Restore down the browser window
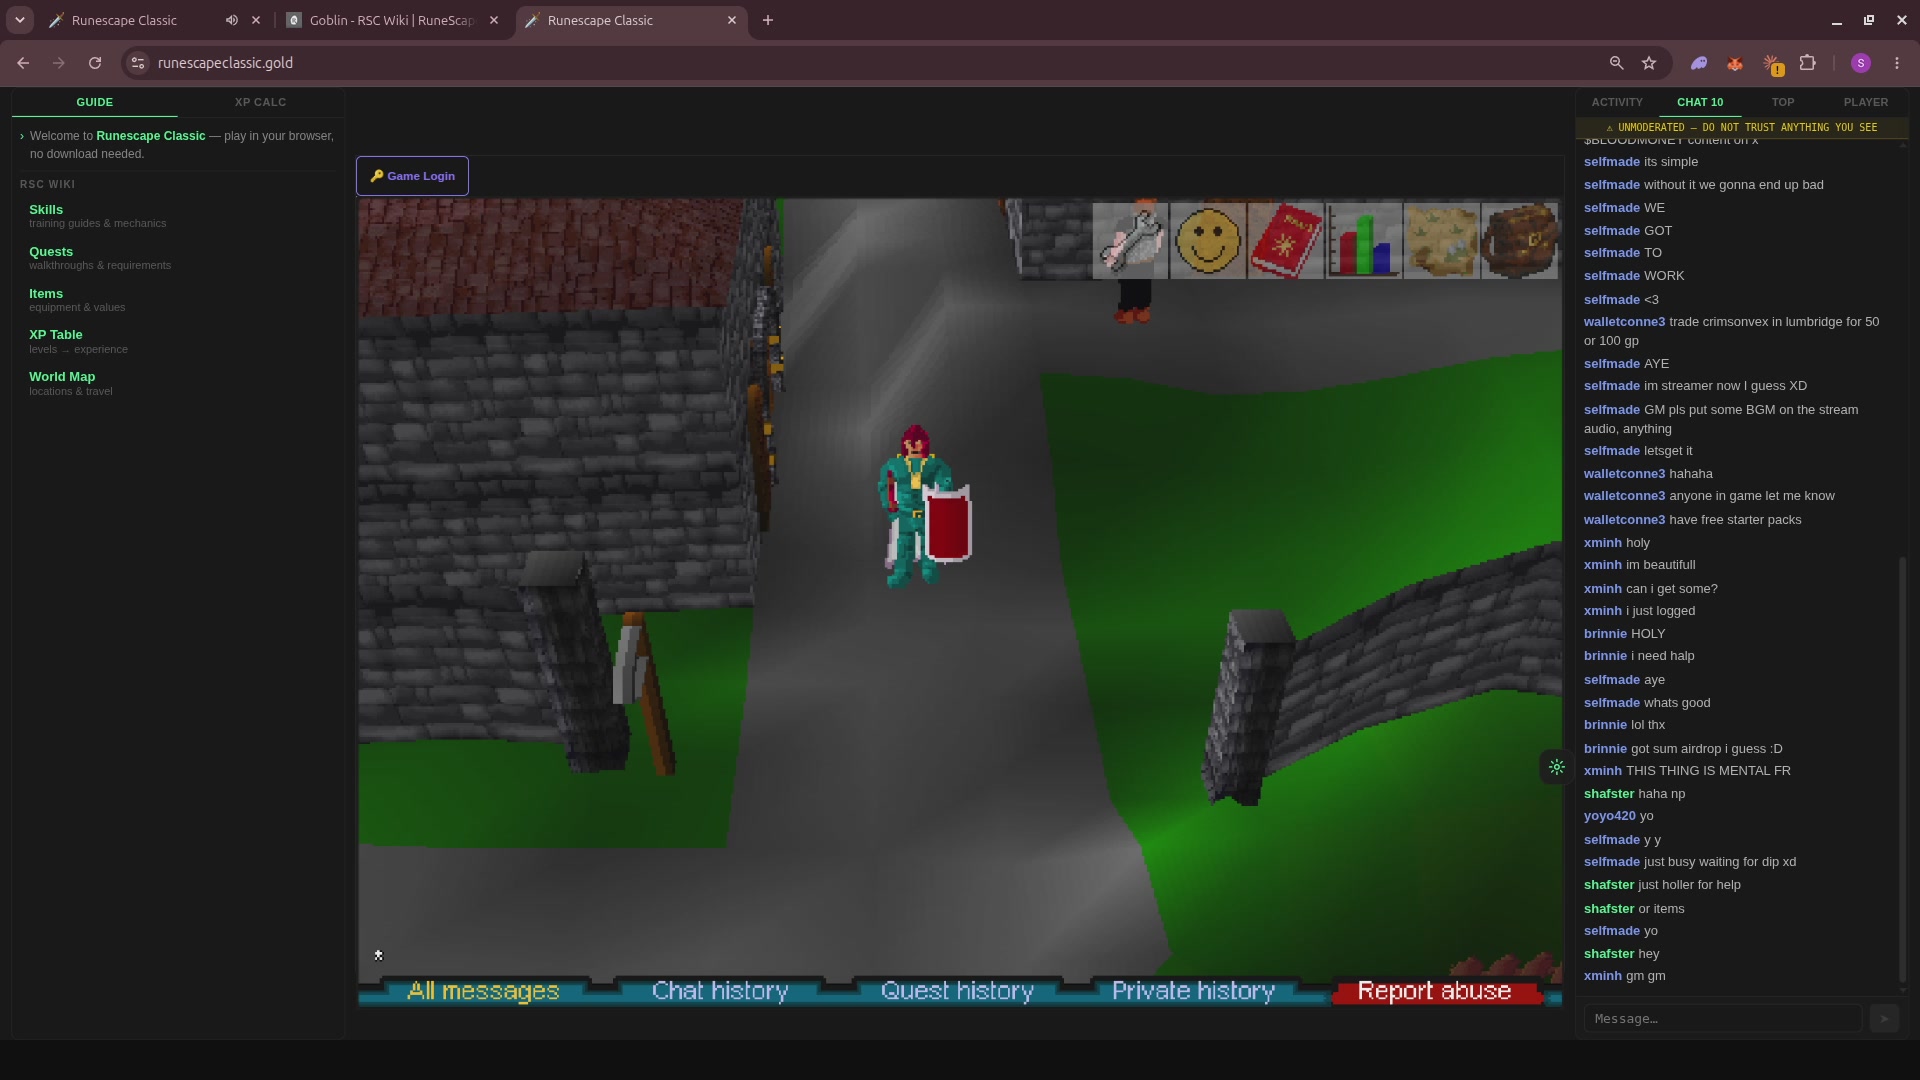 pos(1869,20)
